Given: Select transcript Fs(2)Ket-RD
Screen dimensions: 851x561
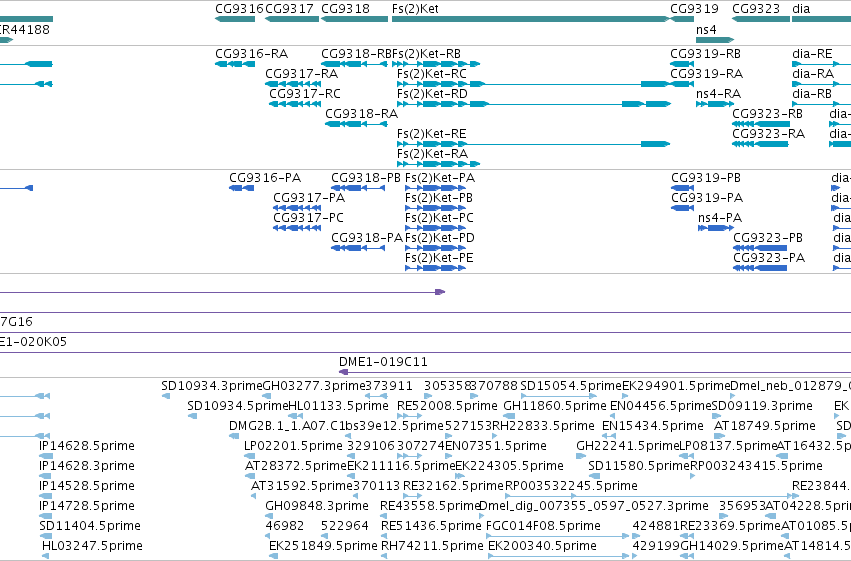Looking at the screenshot, I should pos(534,104).
